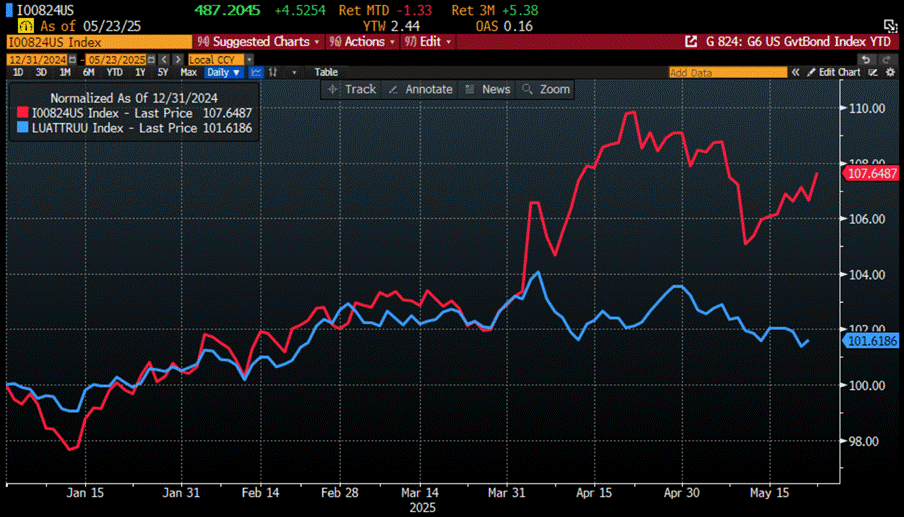Collapse panel with double chevron icon
Viewport: 904px width, 517px height.
point(796,72)
